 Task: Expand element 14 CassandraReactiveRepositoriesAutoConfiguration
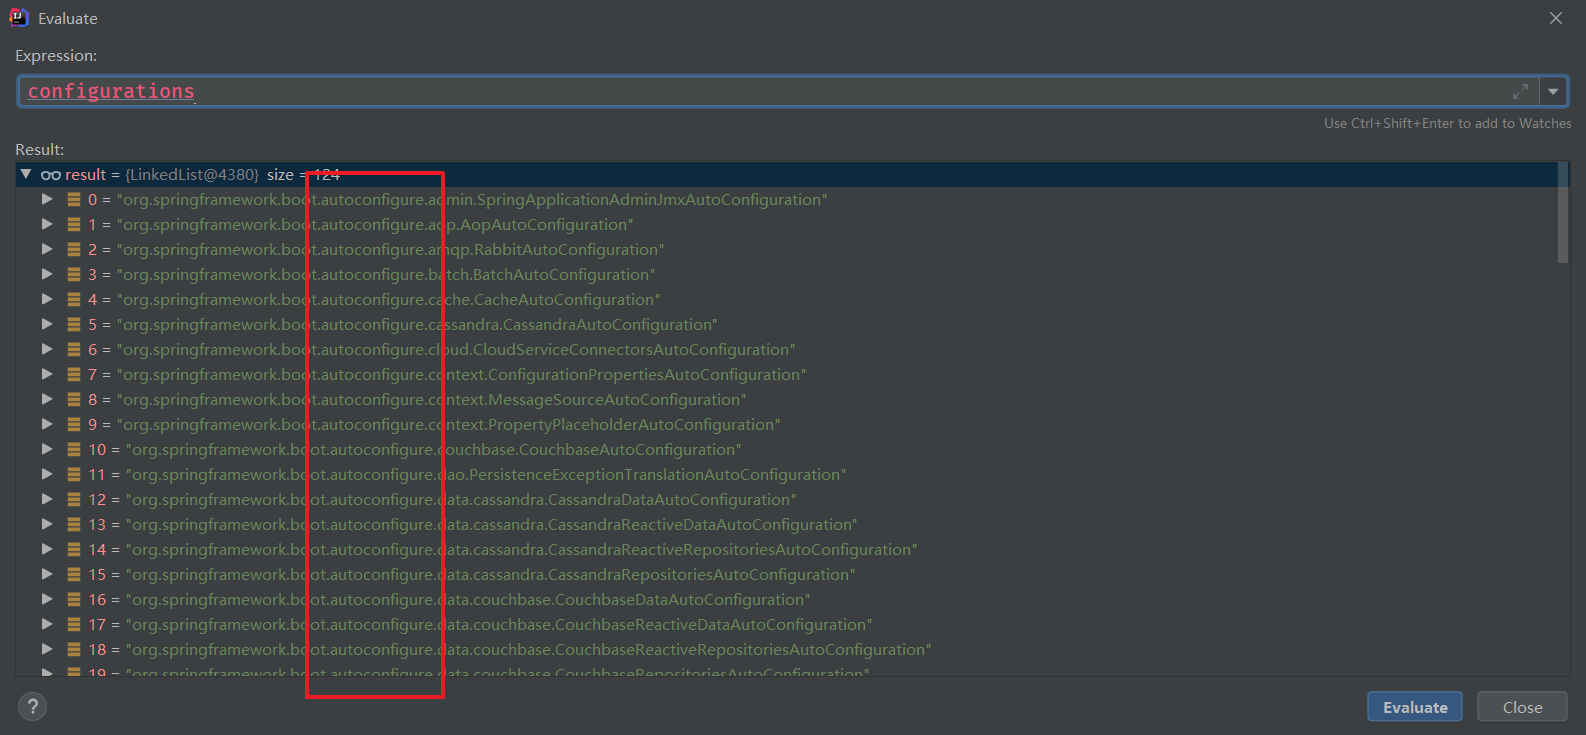[46, 549]
